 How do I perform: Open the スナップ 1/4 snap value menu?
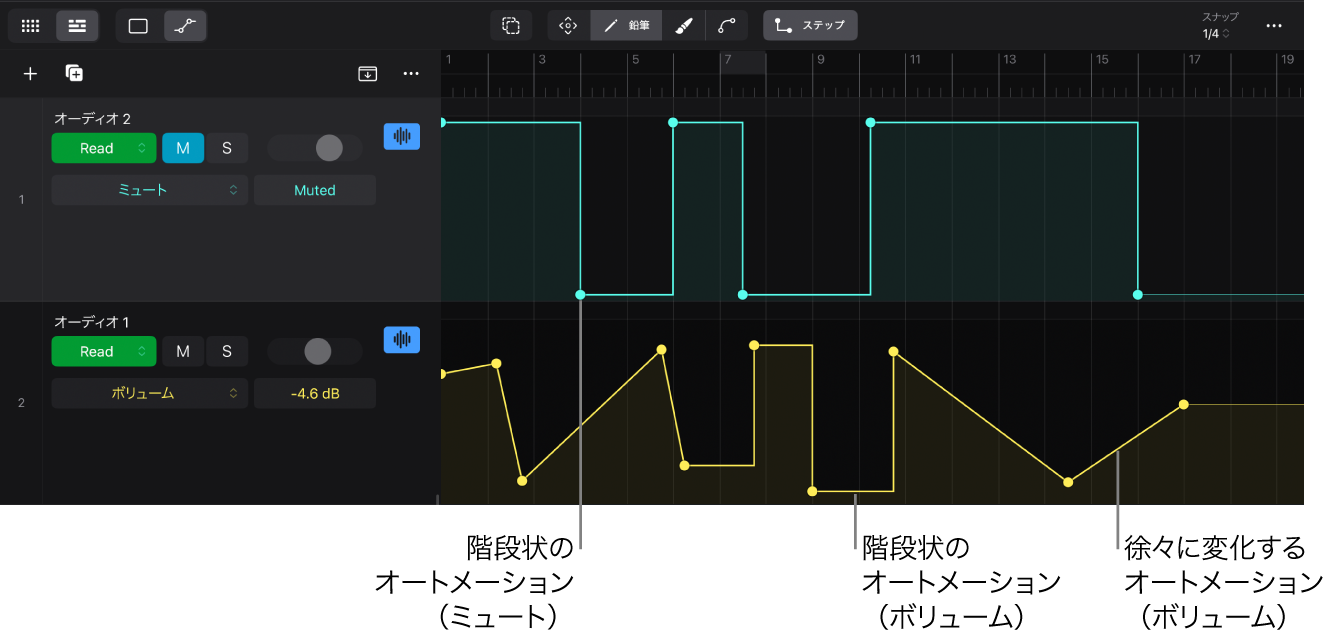pos(1216,34)
